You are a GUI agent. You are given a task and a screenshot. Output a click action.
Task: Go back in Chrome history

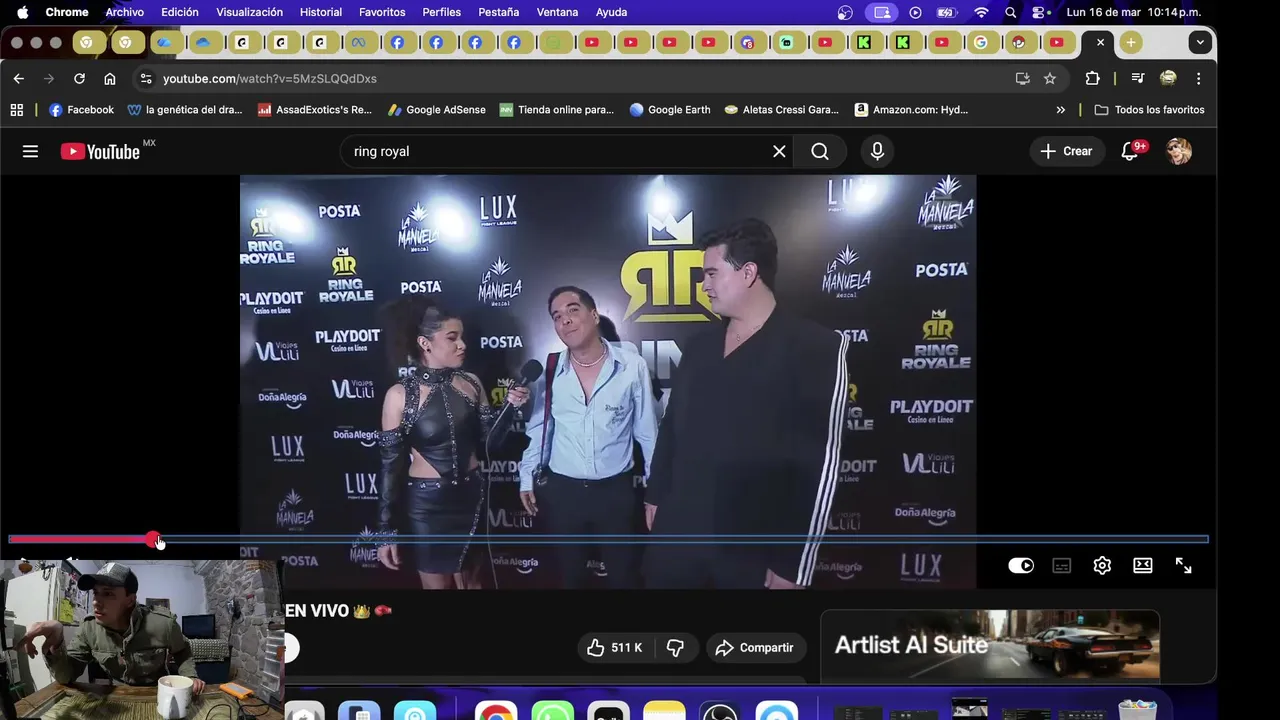18,78
